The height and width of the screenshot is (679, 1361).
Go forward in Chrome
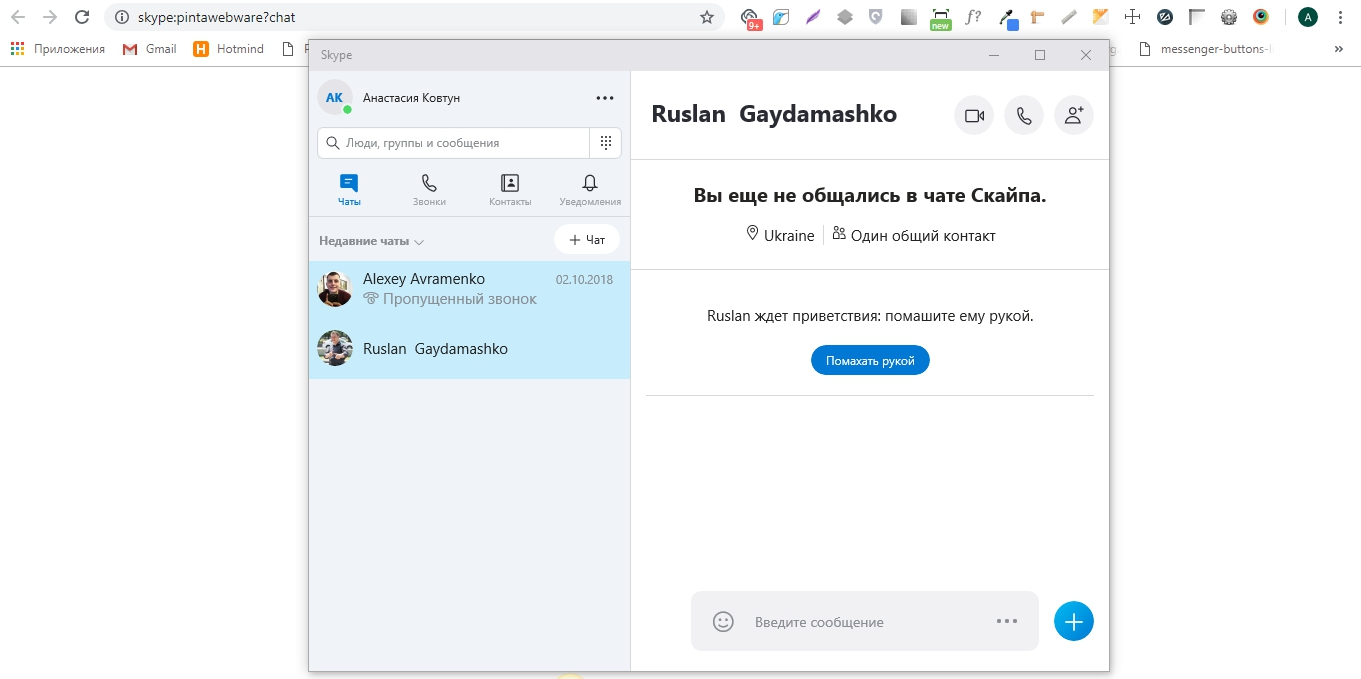(50, 17)
